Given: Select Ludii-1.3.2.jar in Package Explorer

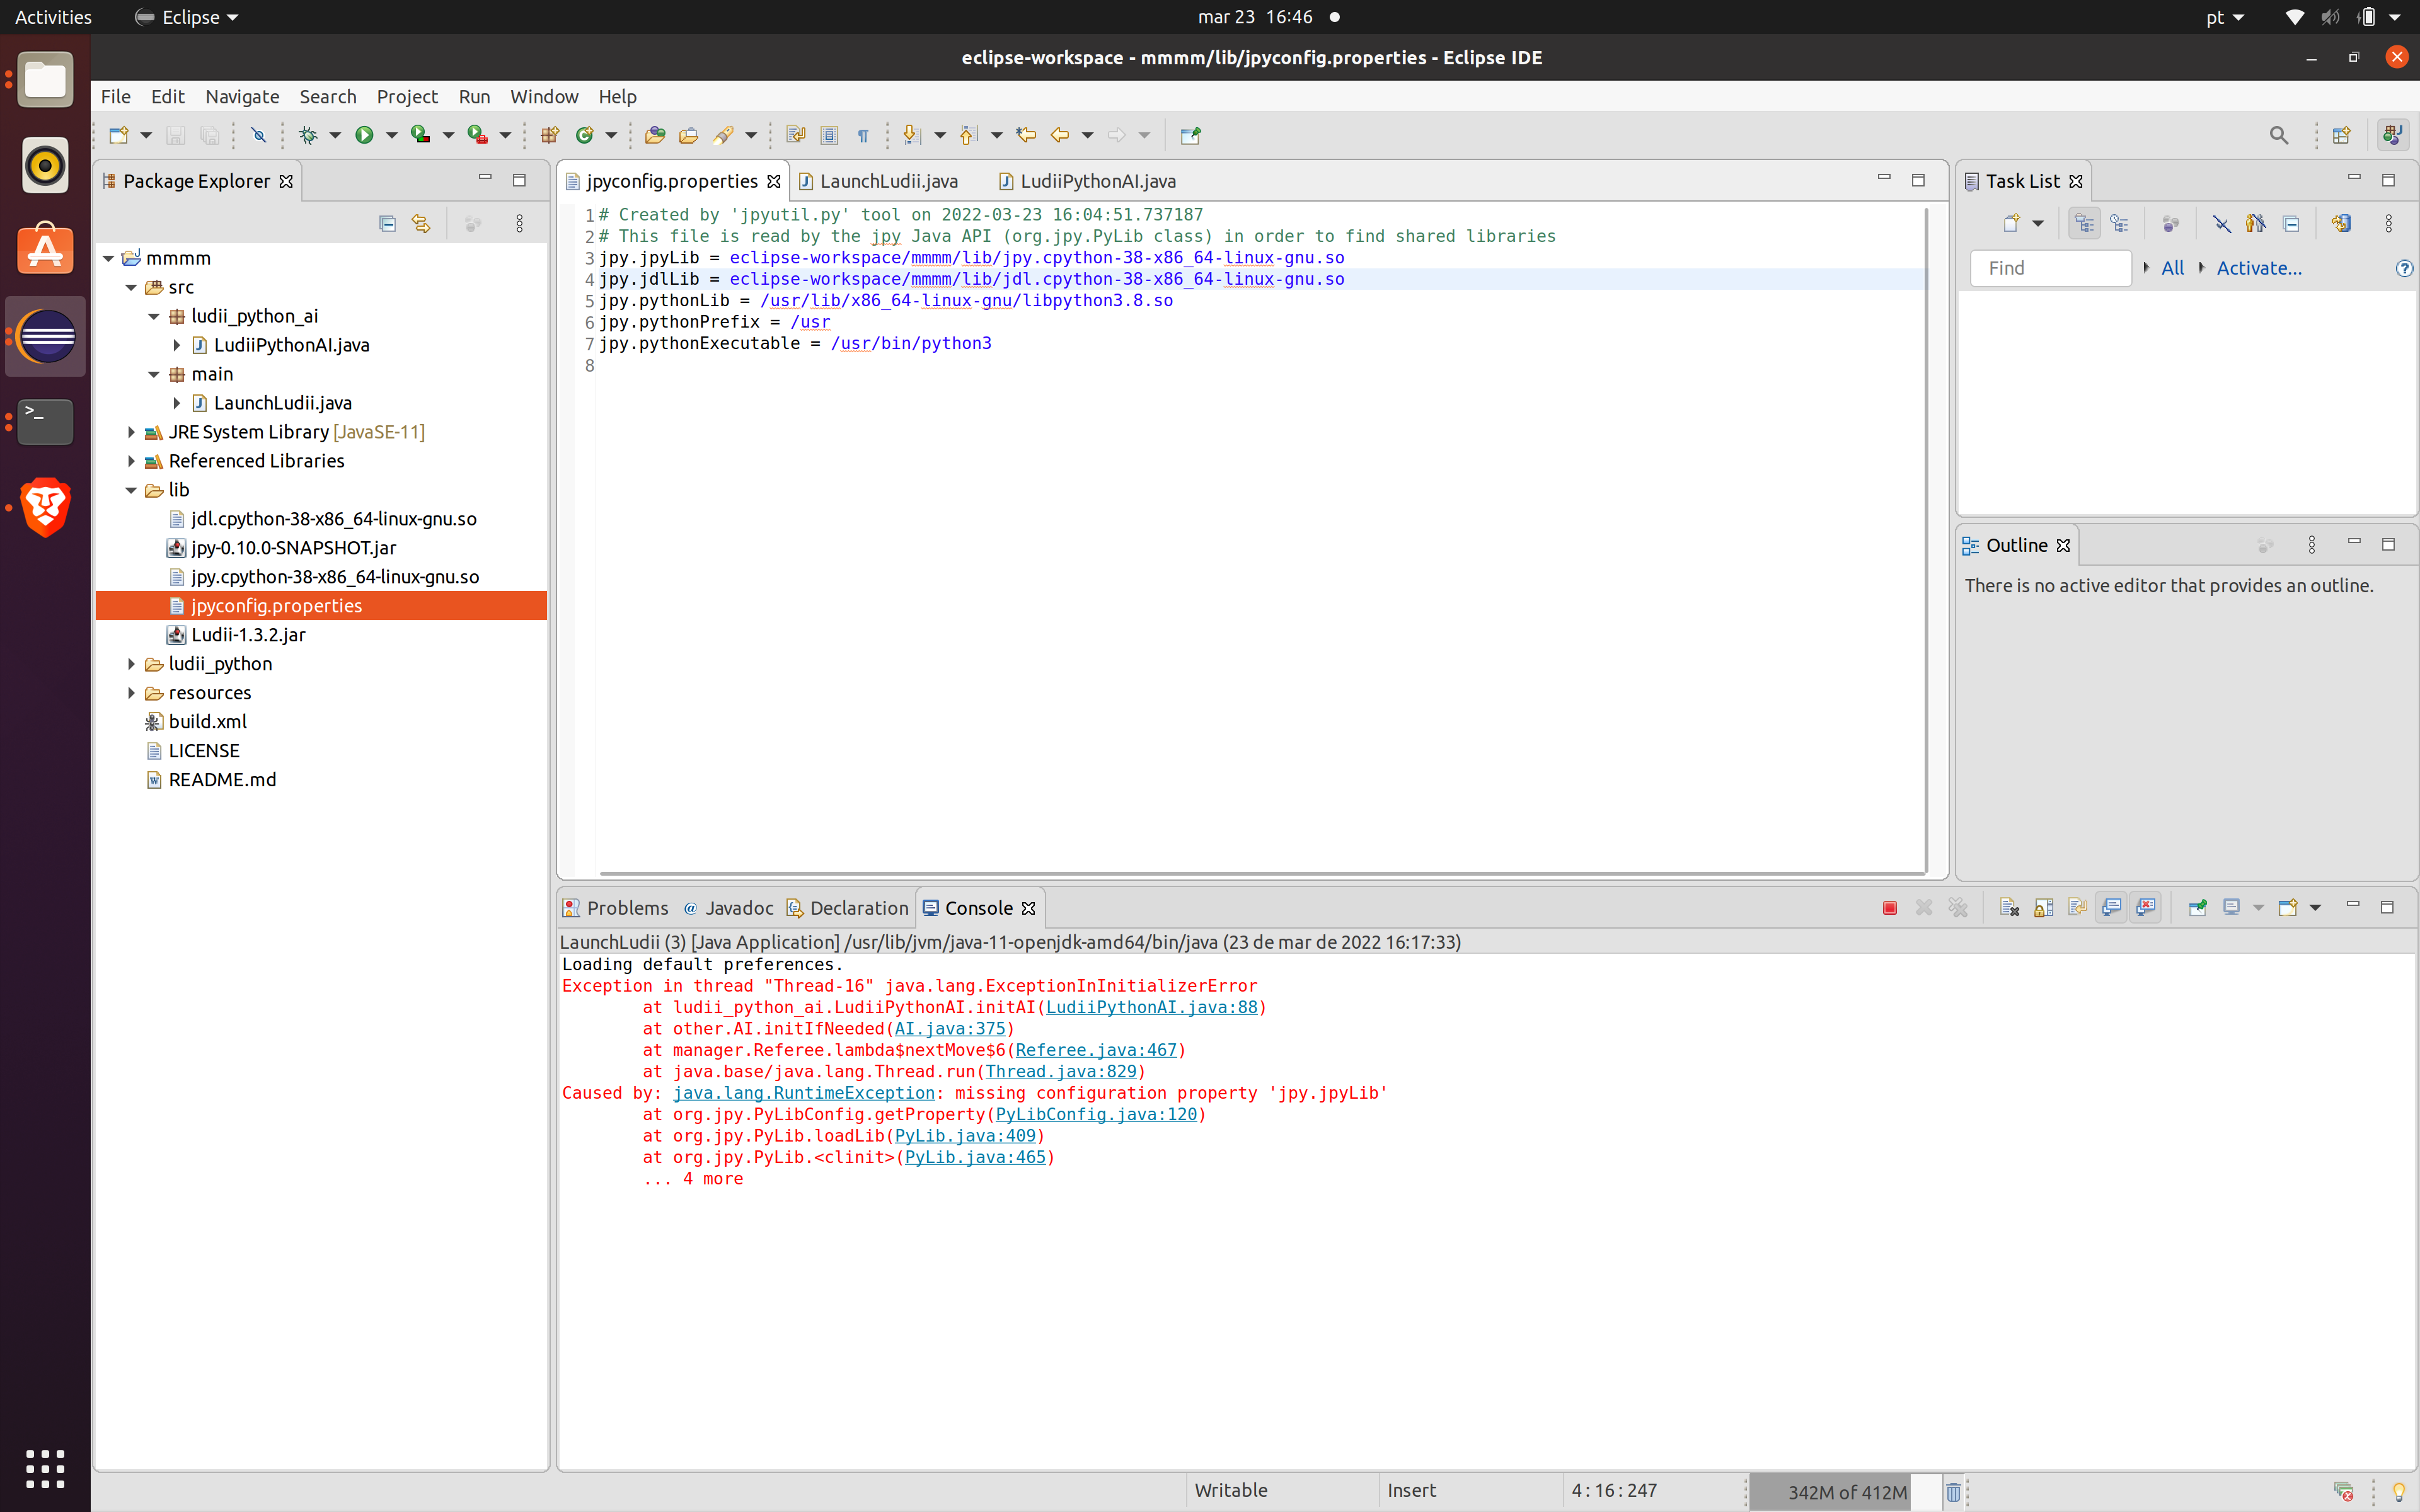Looking at the screenshot, I should pyautogui.click(x=248, y=635).
